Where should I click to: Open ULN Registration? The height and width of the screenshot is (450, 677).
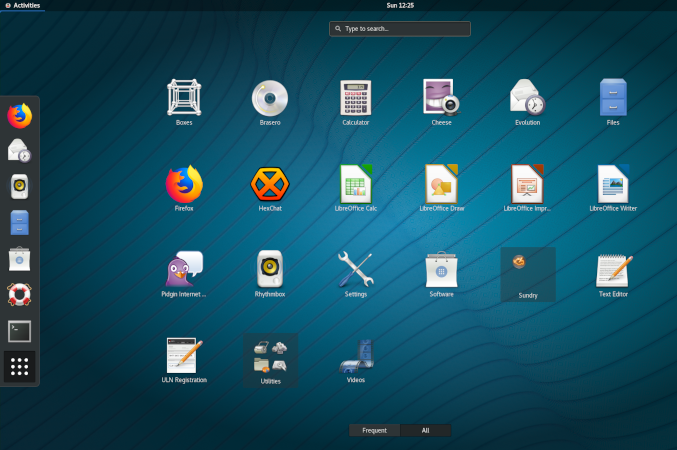(184, 360)
